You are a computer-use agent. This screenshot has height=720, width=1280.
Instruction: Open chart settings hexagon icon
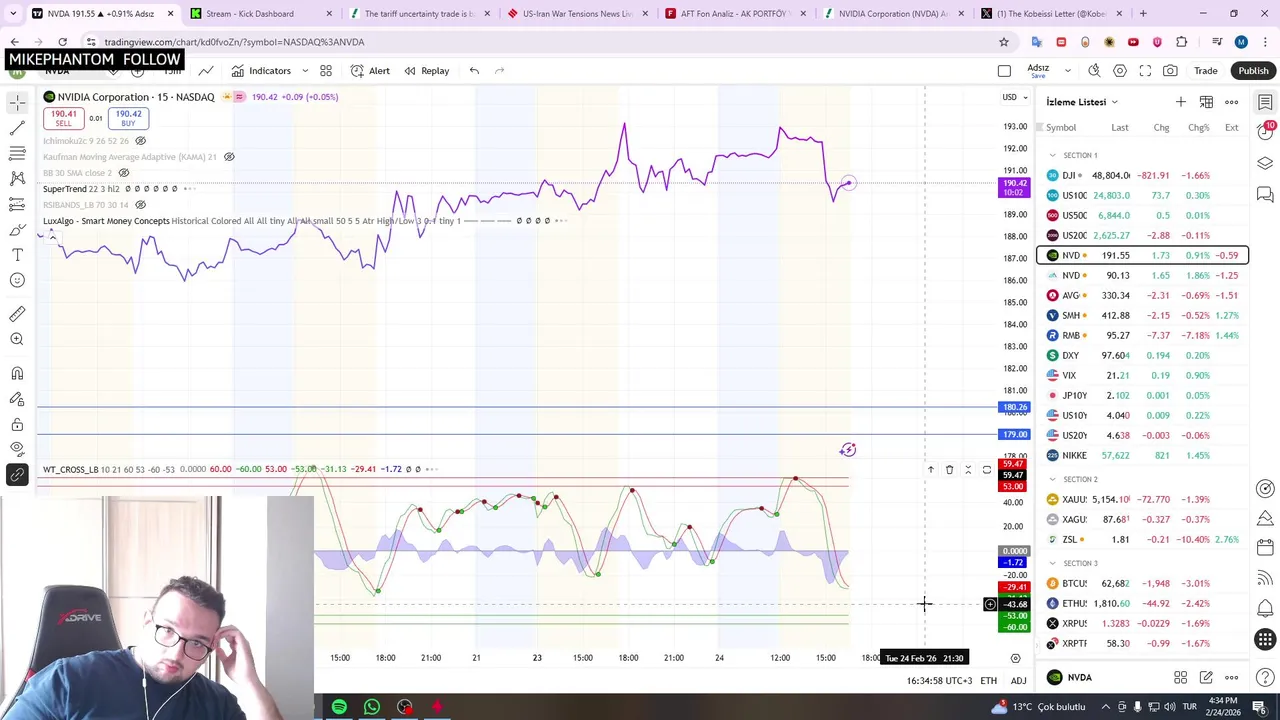coord(1120,71)
